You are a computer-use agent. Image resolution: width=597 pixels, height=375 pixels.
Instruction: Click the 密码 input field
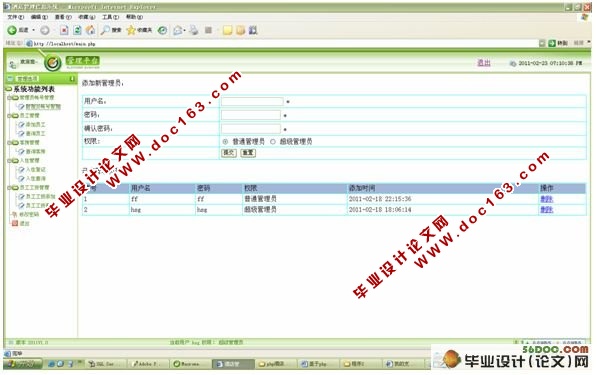pyautogui.click(x=251, y=115)
